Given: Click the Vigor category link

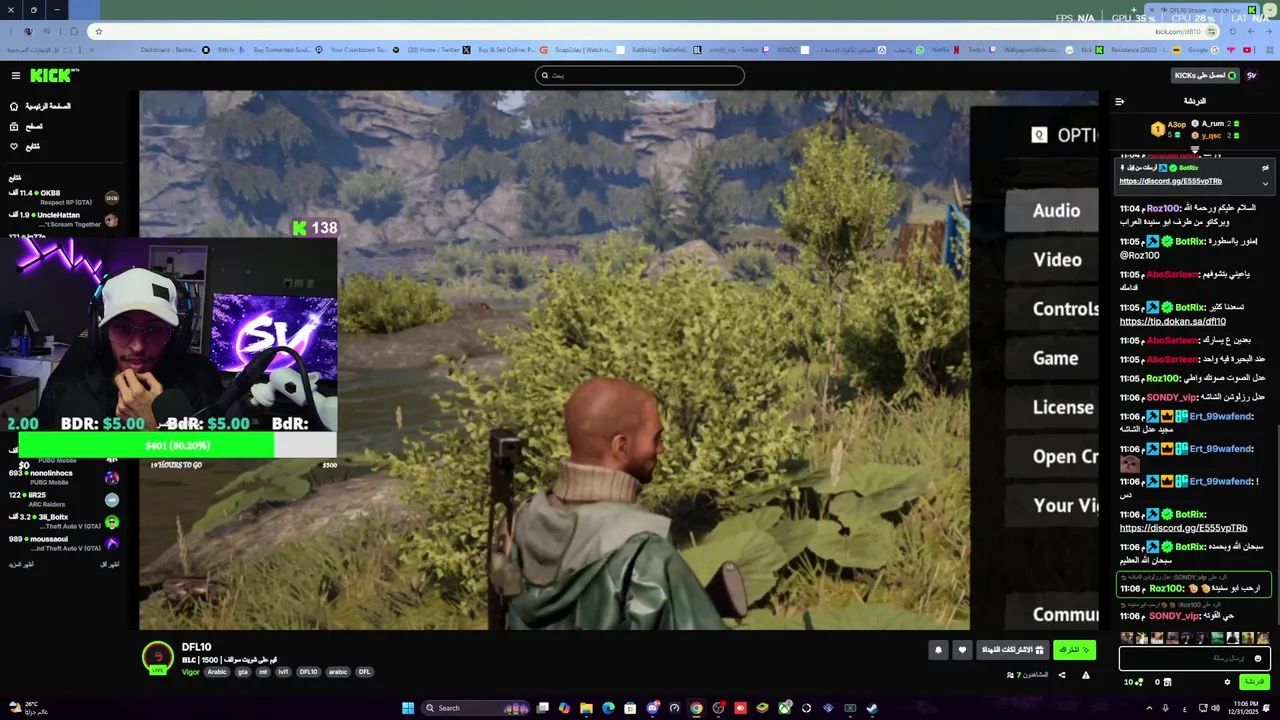Looking at the screenshot, I should [x=190, y=672].
